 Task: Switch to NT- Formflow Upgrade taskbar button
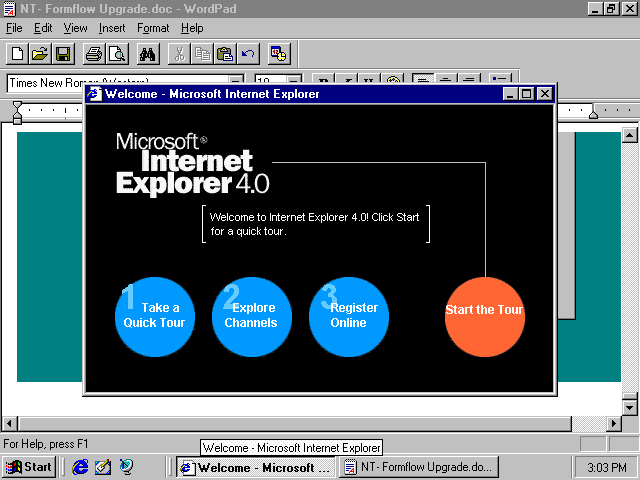418,467
